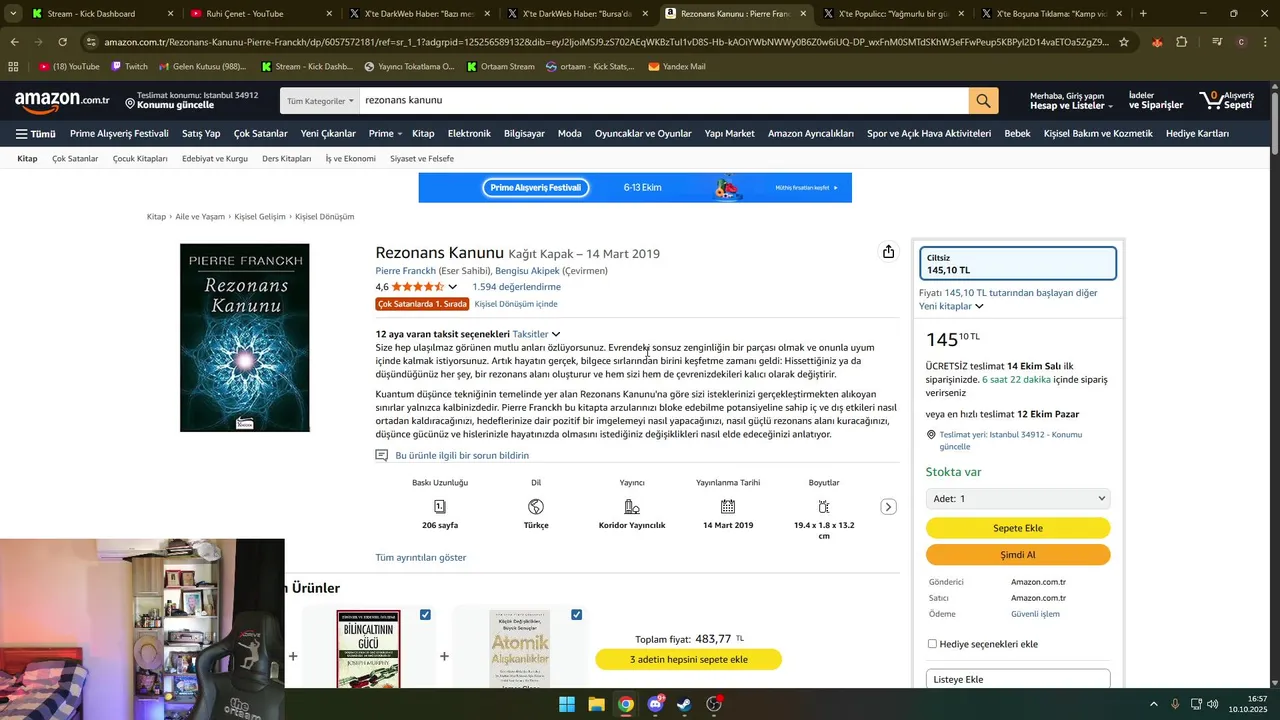The height and width of the screenshot is (720, 1280).
Task: Click the delivery location pin icon in header
Action: [x=130, y=102]
